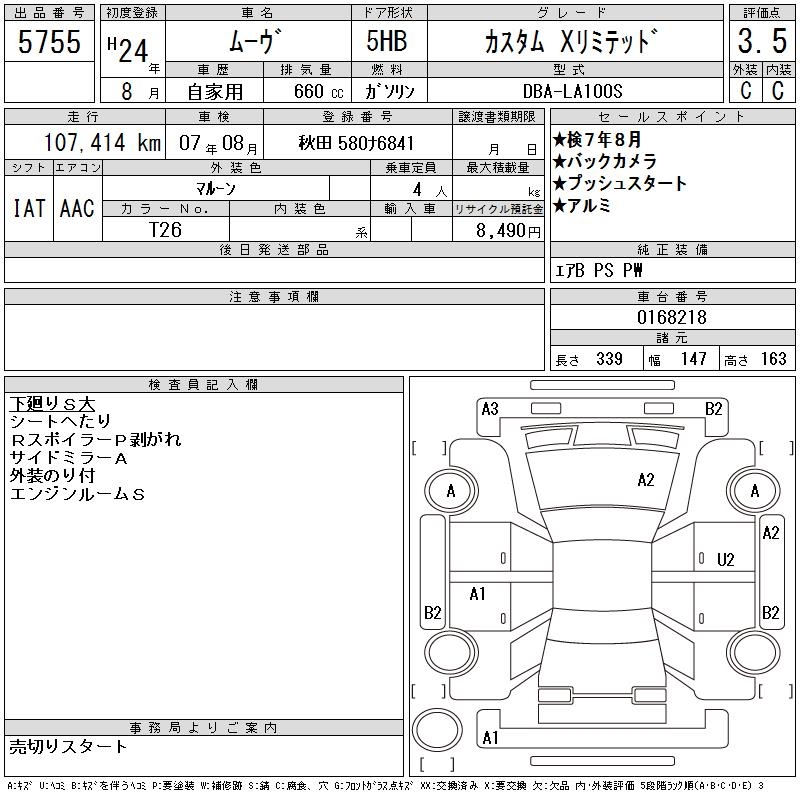Screen dimensions: 800x800
Task: Click the displacement value 660 cc
Action: click(x=318, y=92)
